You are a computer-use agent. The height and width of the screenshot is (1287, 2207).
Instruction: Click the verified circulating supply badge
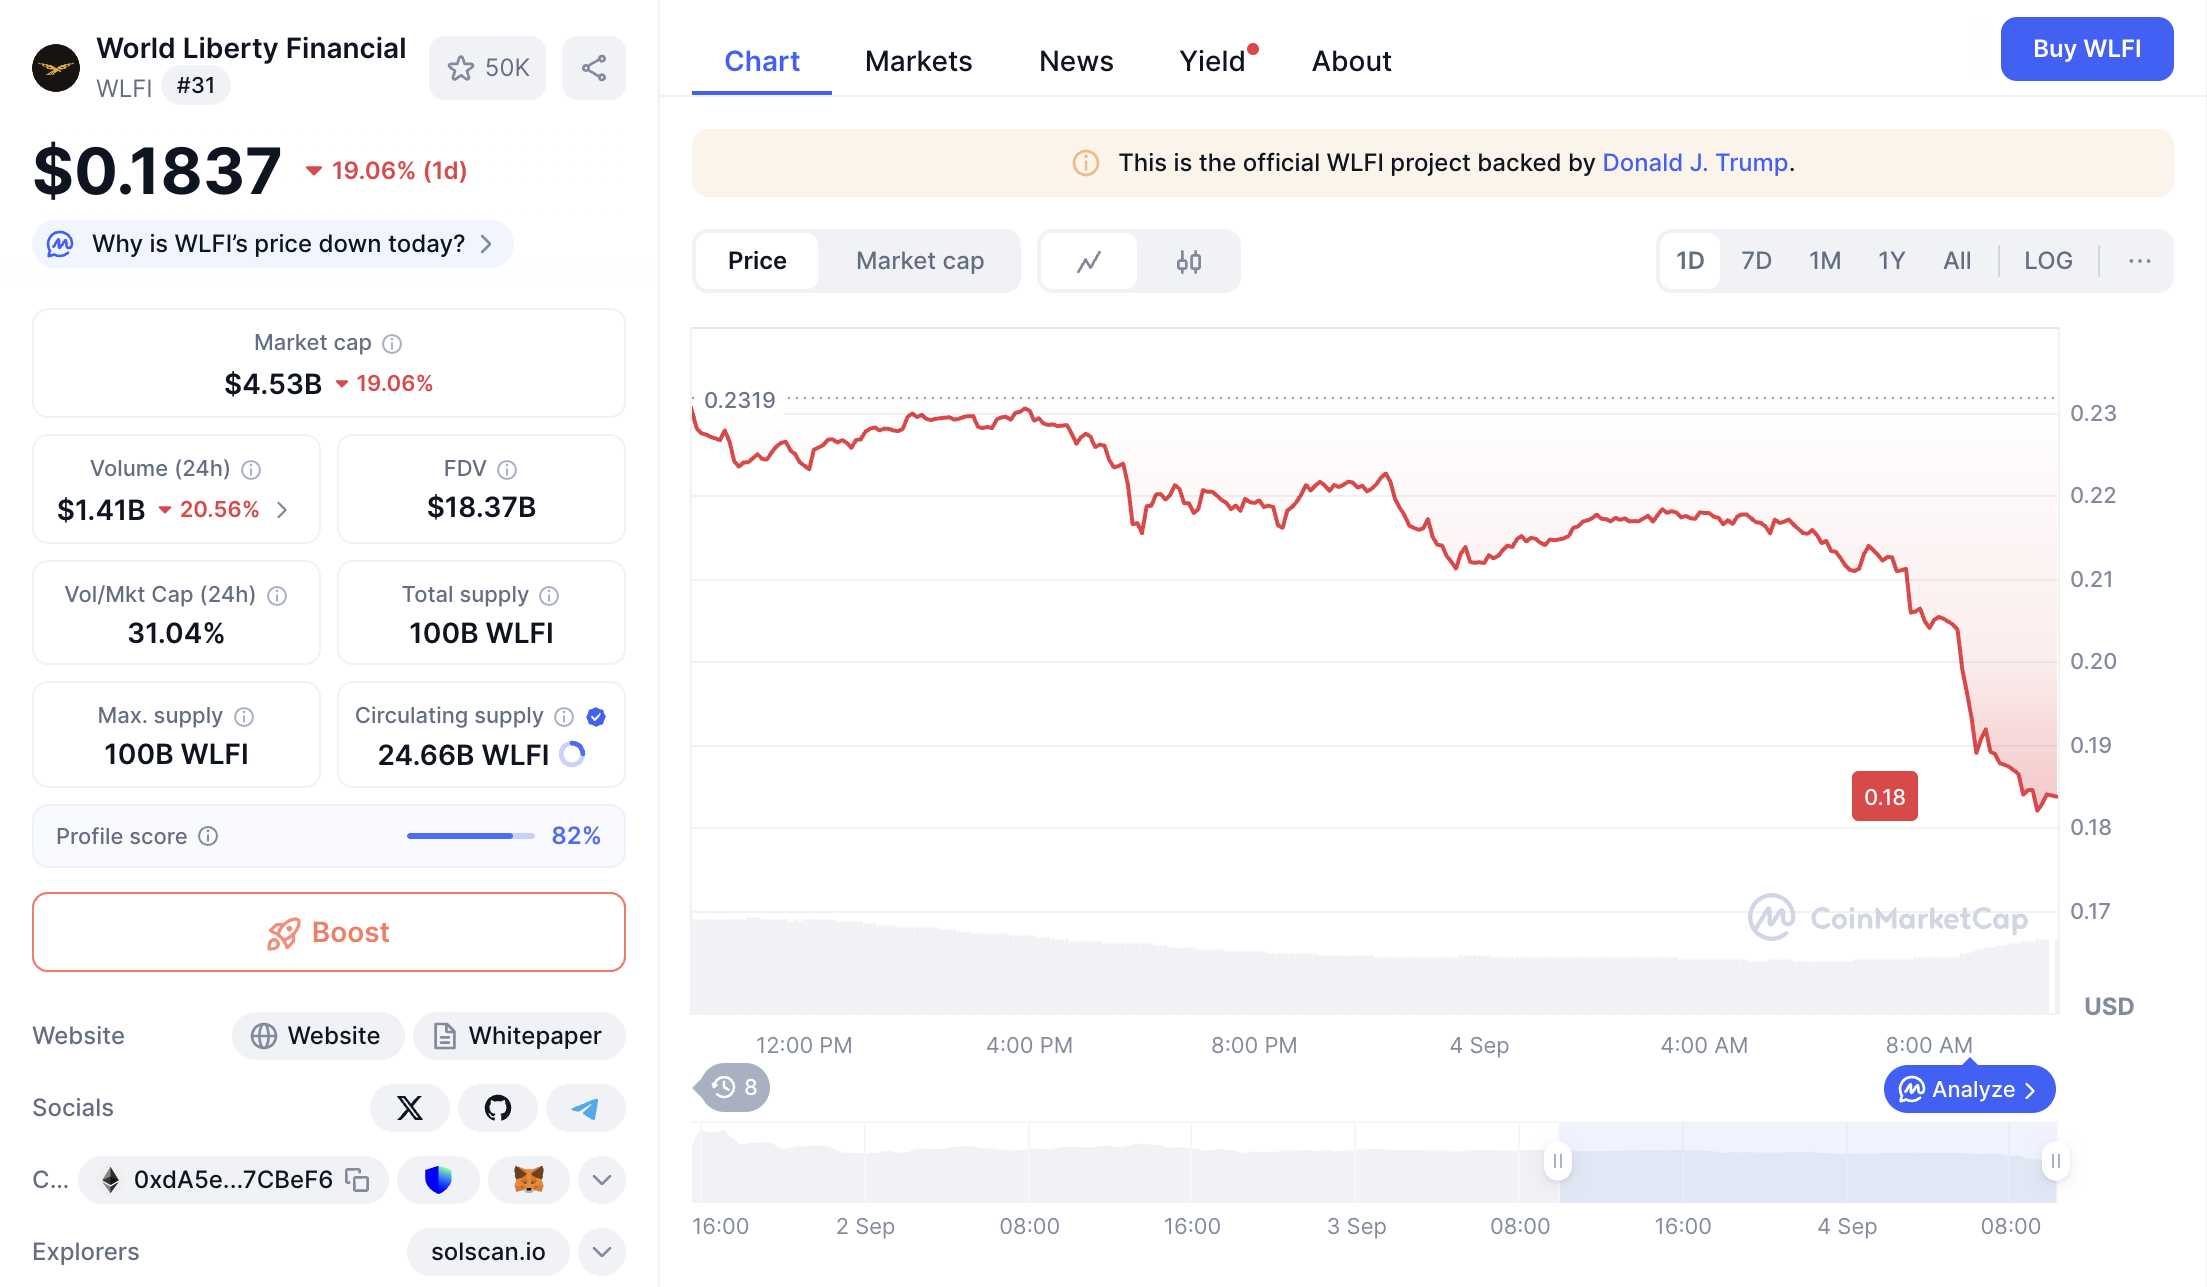coord(596,717)
